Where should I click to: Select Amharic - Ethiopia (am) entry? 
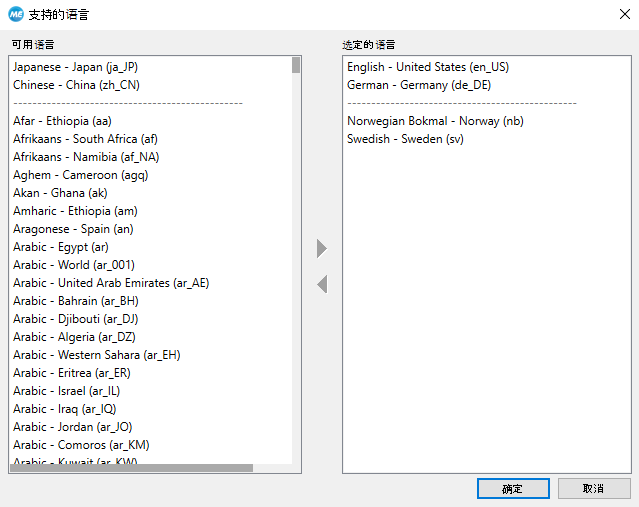click(x=75, y=211)
